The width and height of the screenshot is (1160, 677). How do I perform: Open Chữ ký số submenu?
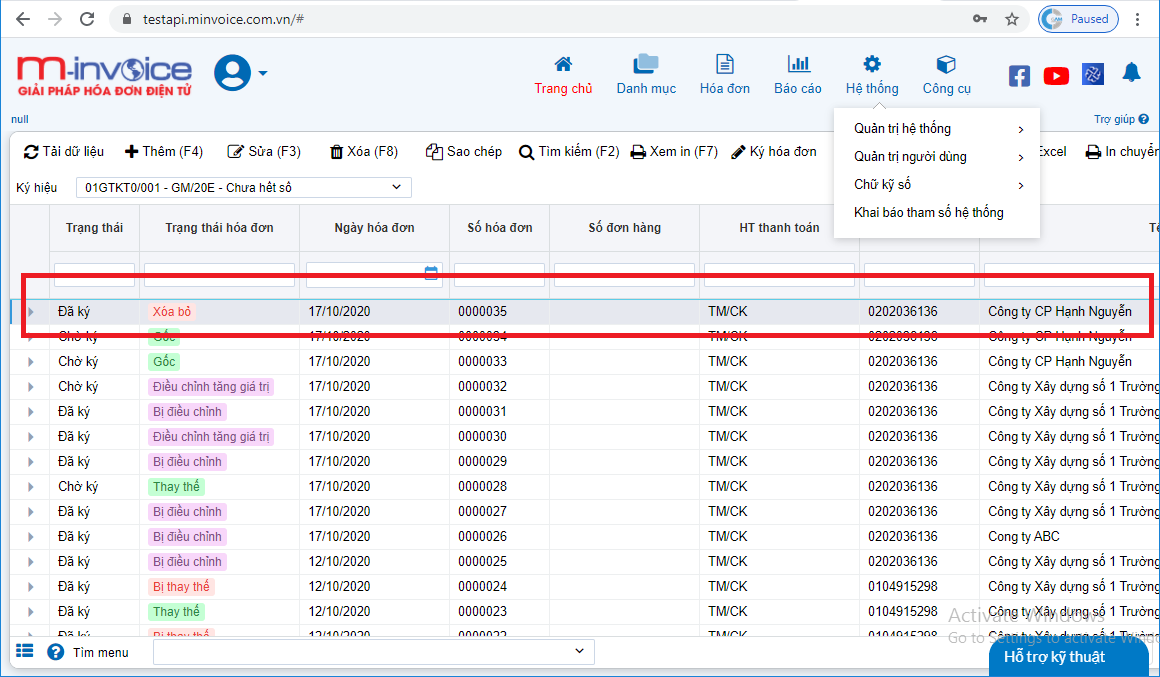(x=937, y=185)
